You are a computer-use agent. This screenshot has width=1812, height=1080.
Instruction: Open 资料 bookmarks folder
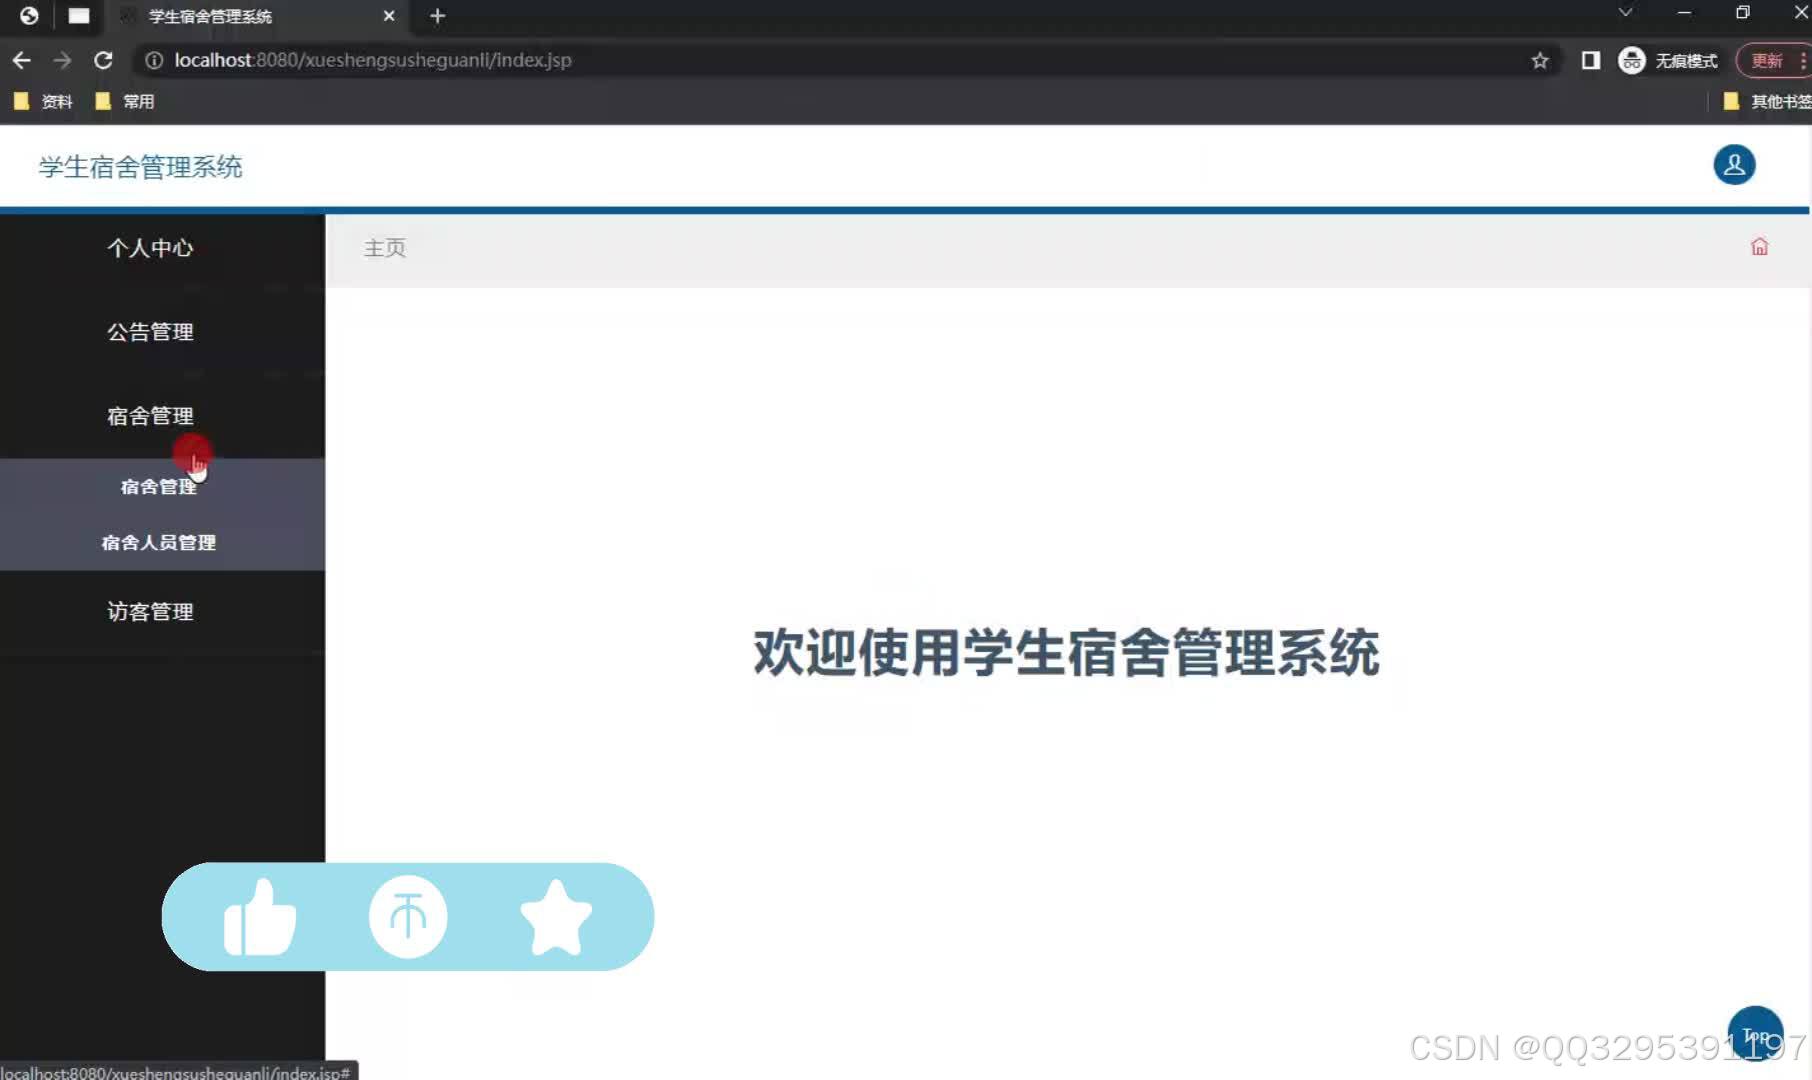tap(43, 101)
